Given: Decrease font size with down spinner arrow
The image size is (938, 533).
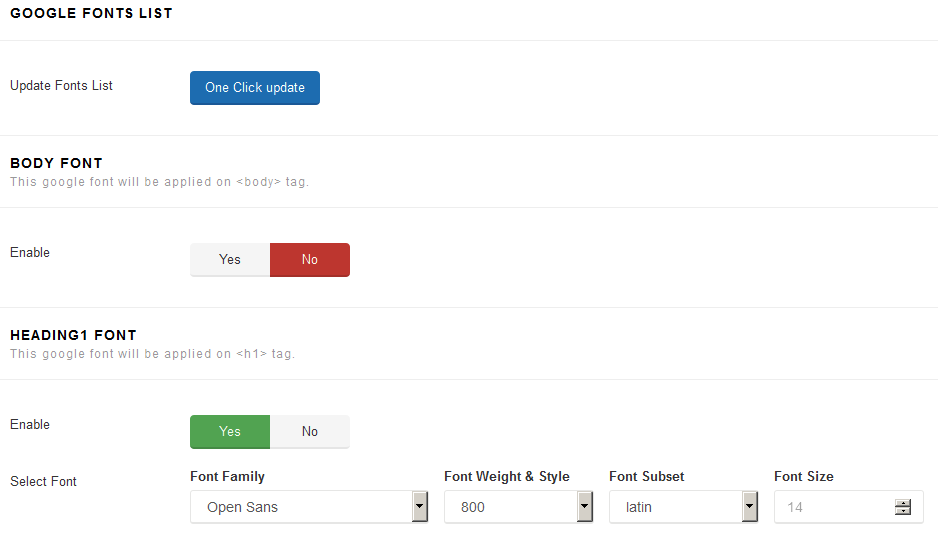Looking at the screenshot, I should pos(903,511).
